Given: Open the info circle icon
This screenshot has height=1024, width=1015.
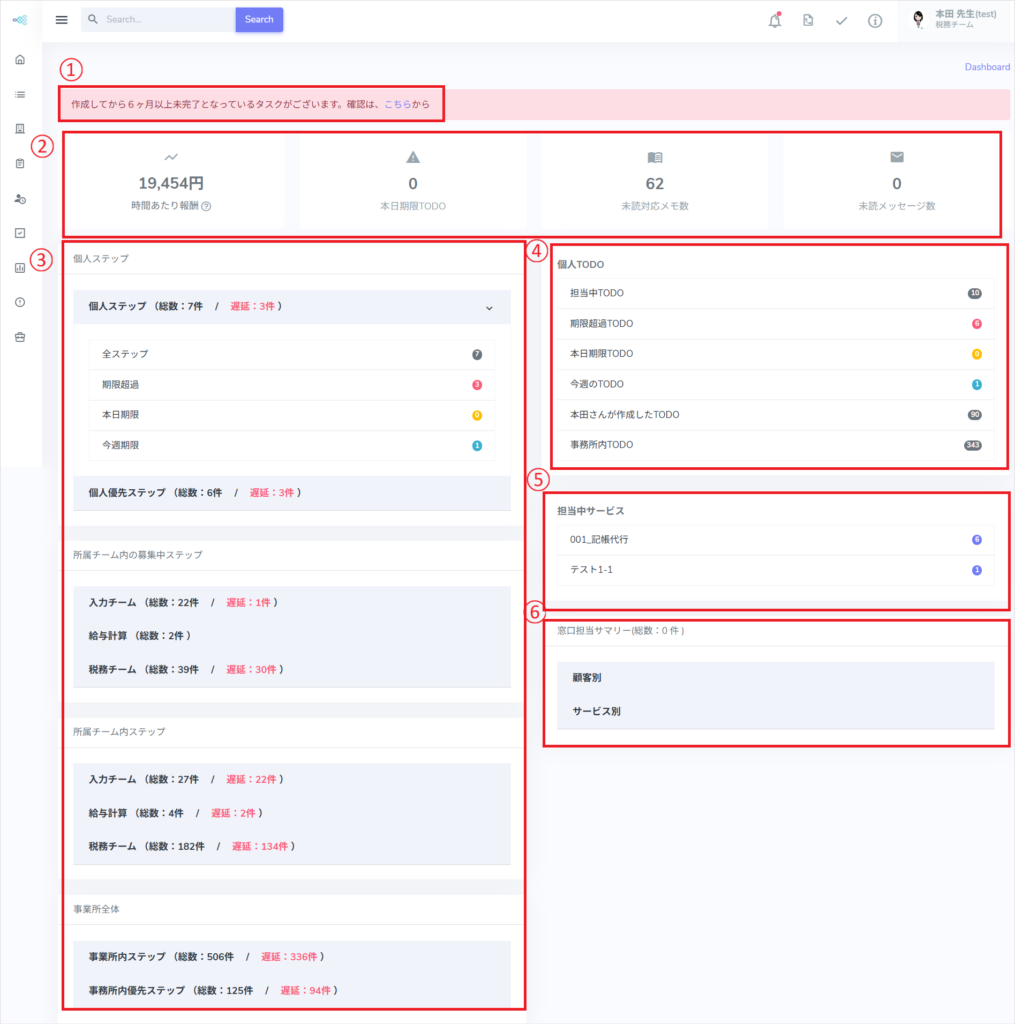Looking at the screenshot, I should click(875, 21).
